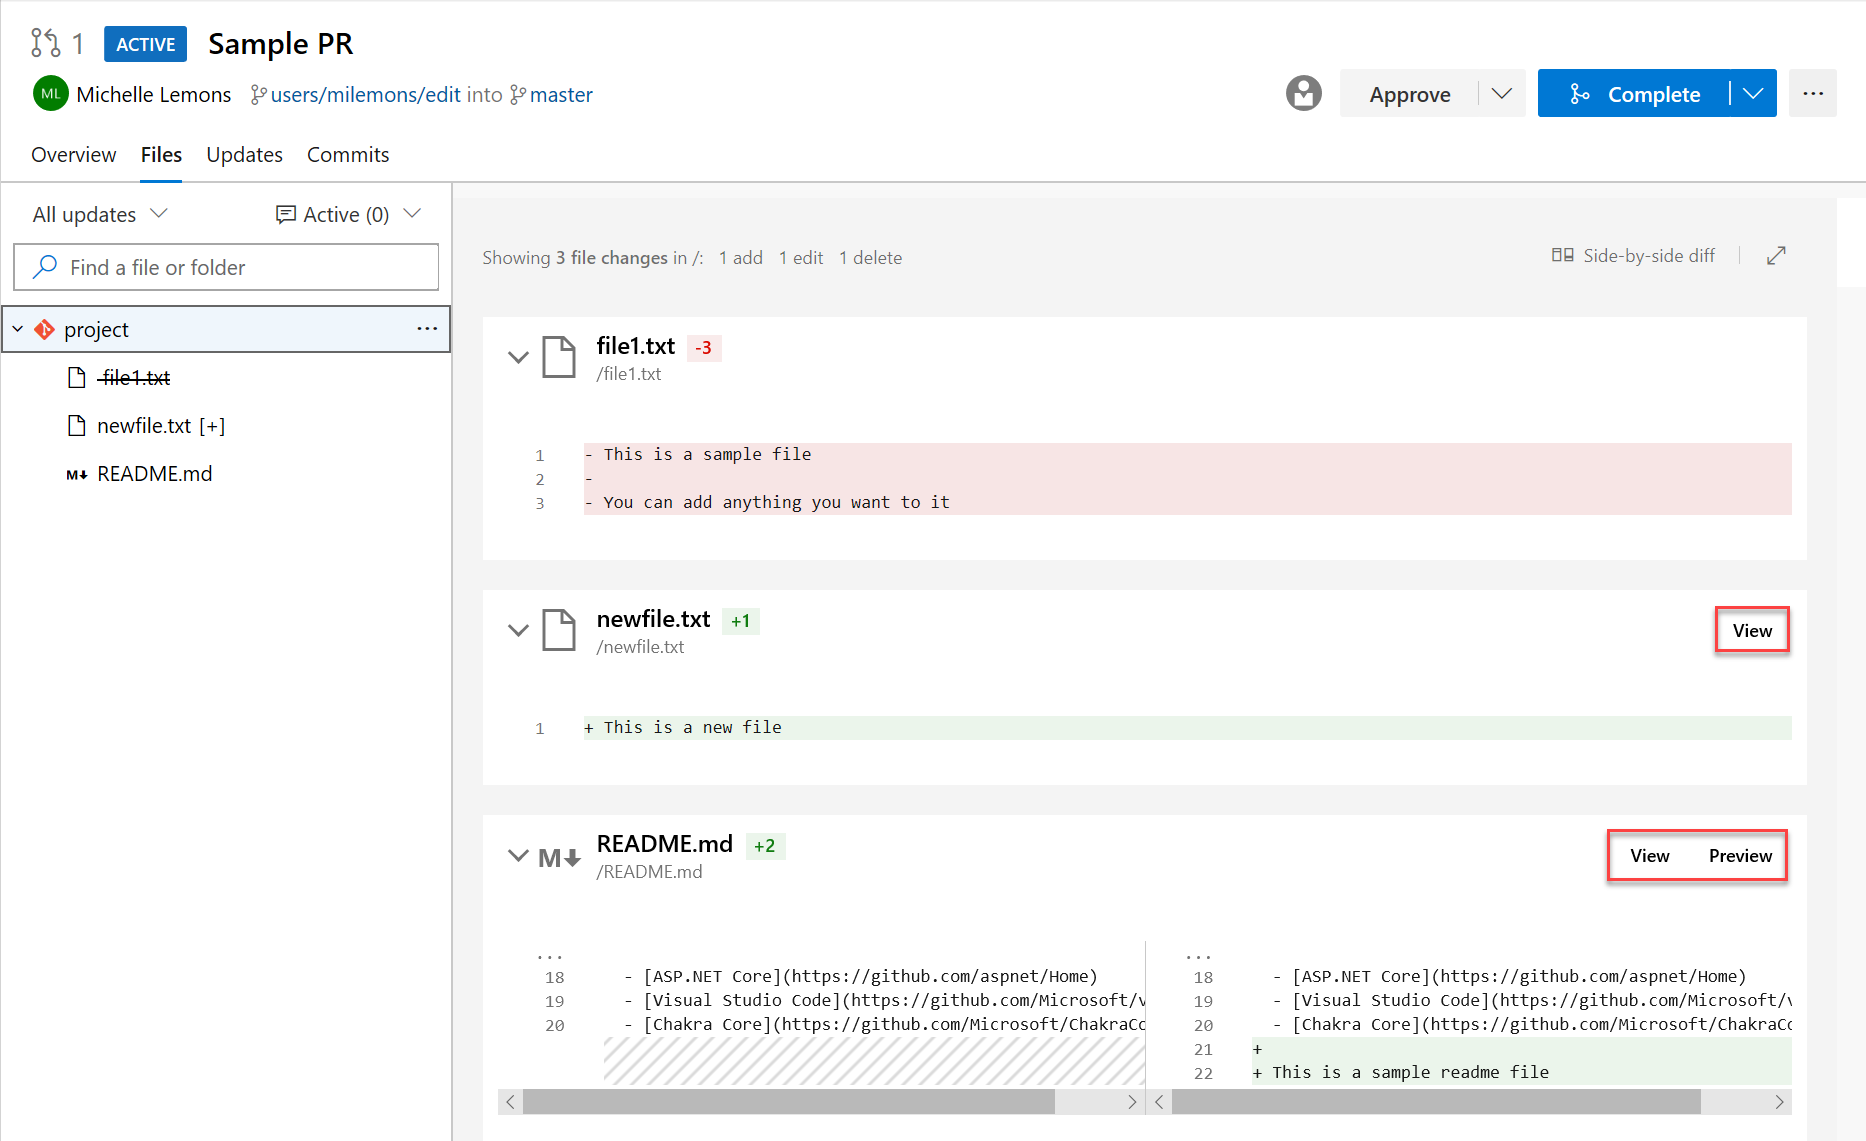Click View button for newfile.txt
This screenshot has height=1141, width=1866.
pos(1751,629)
